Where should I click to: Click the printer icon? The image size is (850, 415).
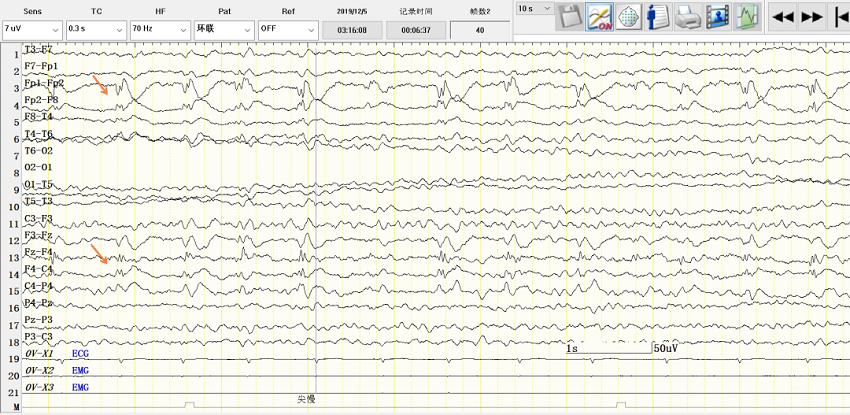[687, 16]
